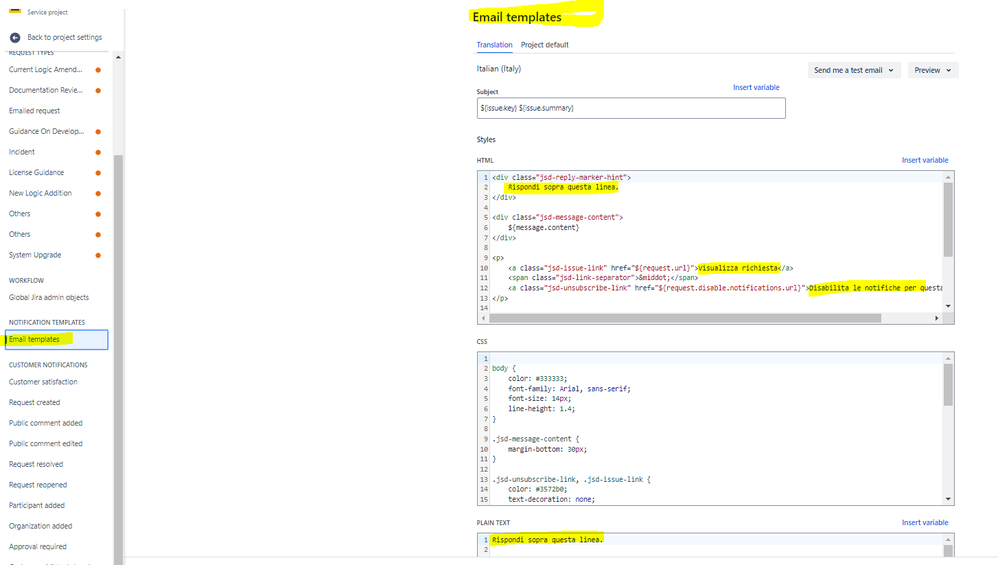Click HTML editor horizontal scroll right arrow

click(x=936, y=318)
